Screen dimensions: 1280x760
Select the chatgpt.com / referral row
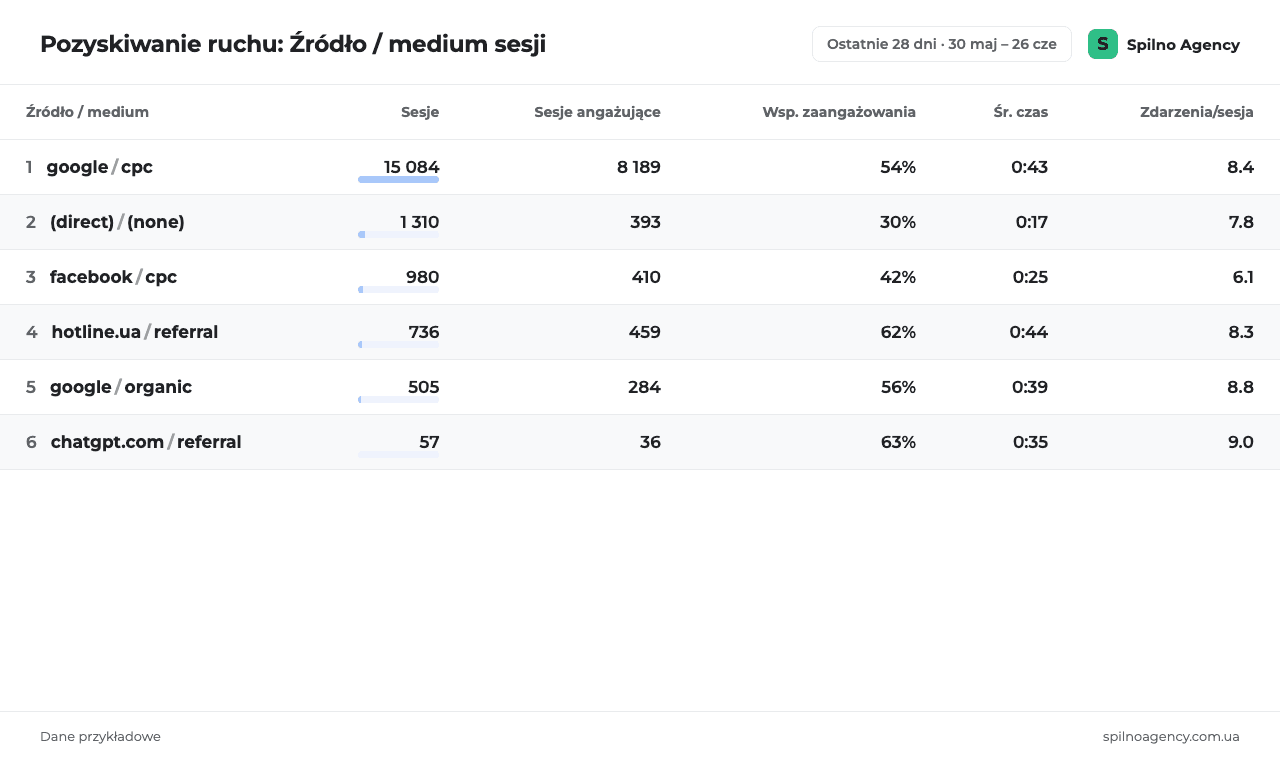coord(640,442)
